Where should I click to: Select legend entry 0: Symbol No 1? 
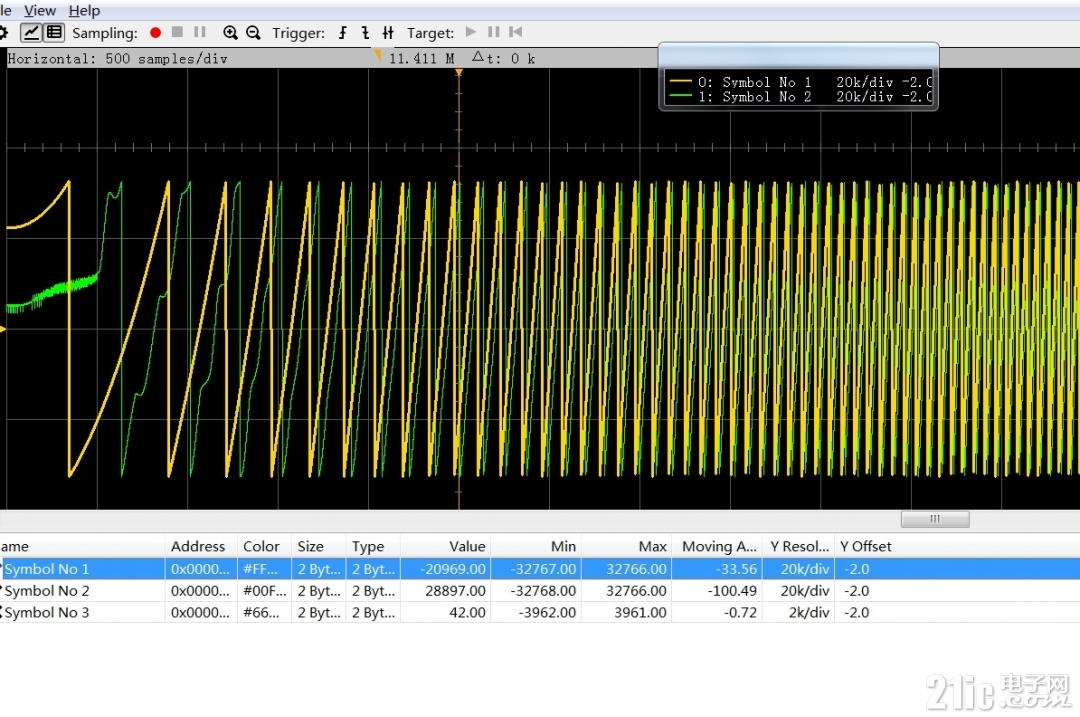(800, 82)
